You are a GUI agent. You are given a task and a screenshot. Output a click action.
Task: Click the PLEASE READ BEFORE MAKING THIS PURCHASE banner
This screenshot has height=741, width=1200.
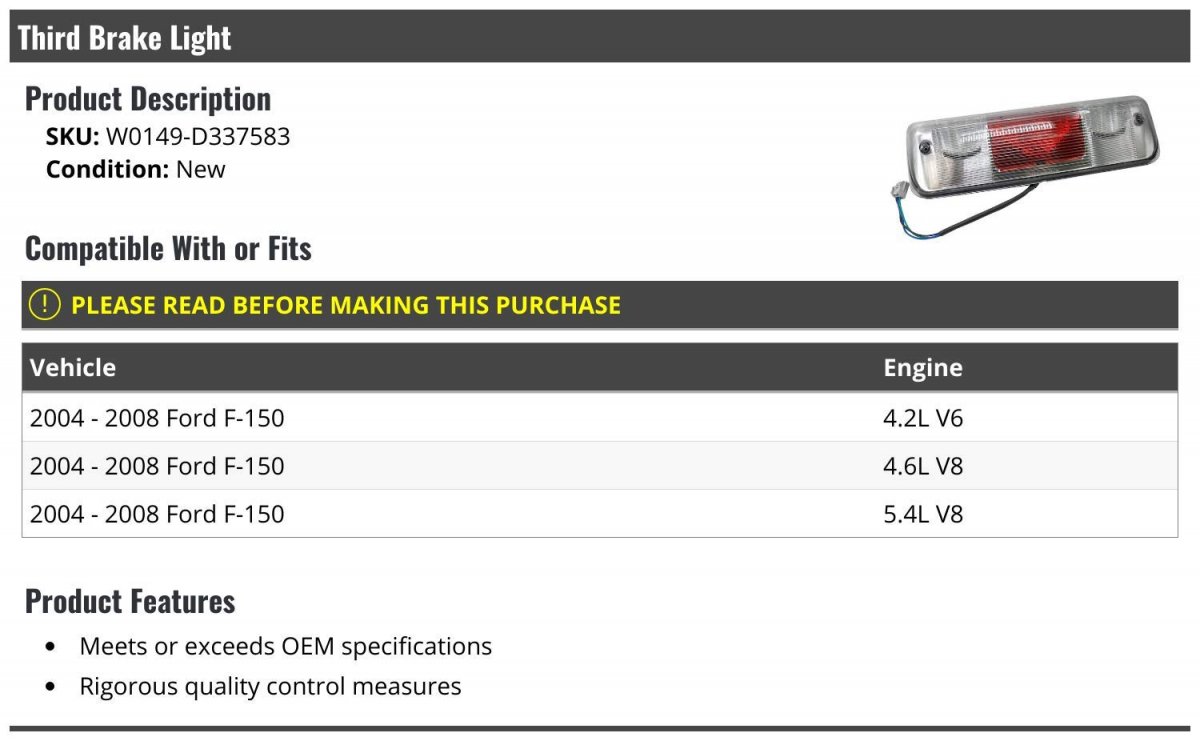[600, 305]
